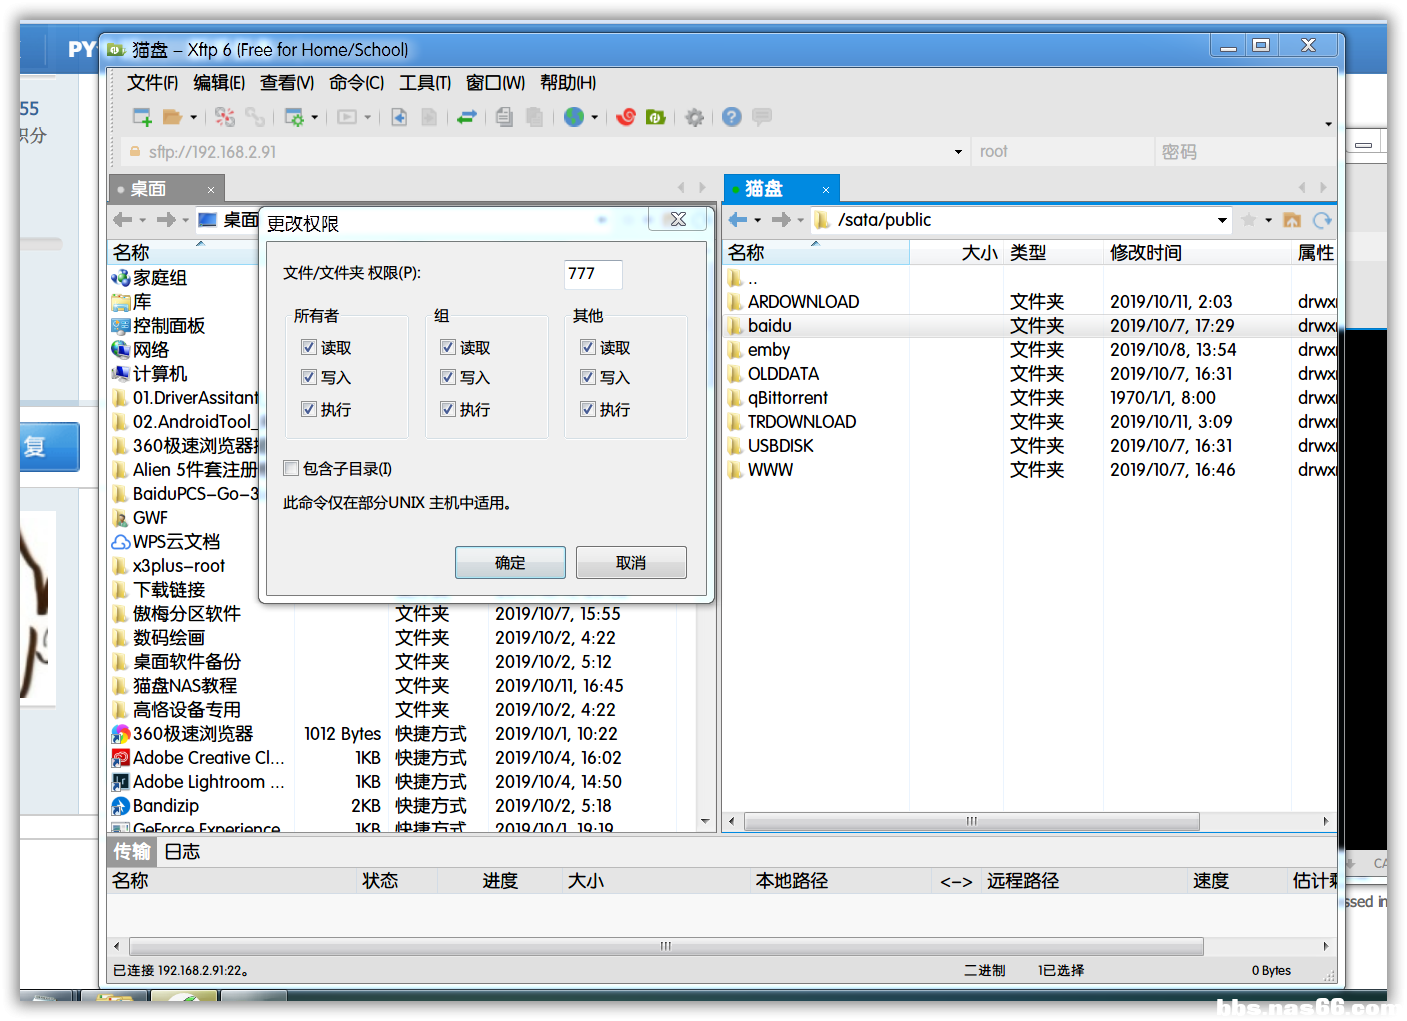Click the blue Help question-mark icon
The image size is (1407, 1021).
tap(732, 117)
